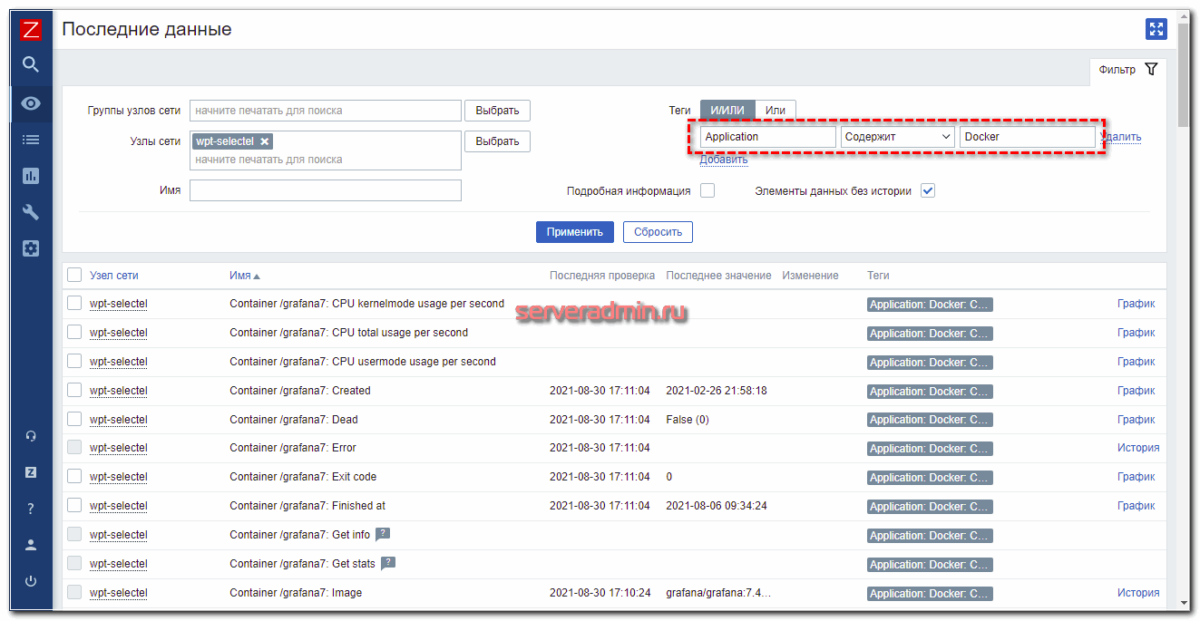Open Reports via the bar chart icon
This screenshot has height=621, width=1200.
tap(30, 175)
